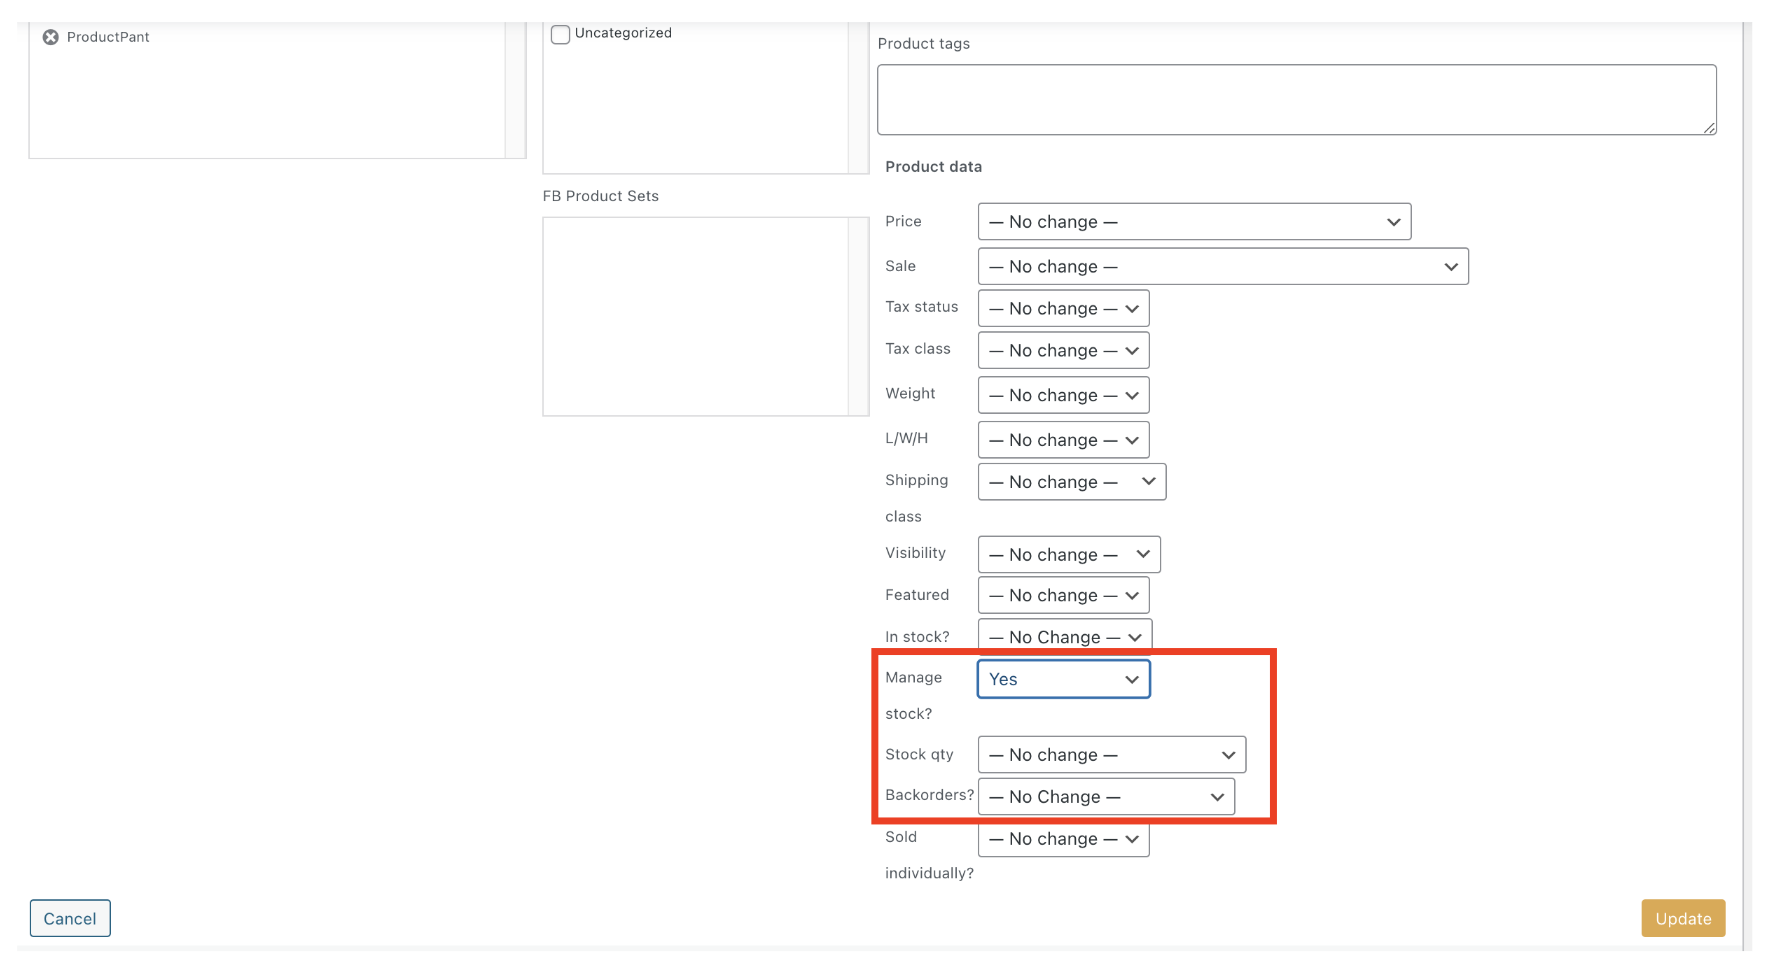The height and width of the screenshot is (978, 1782).
Task: Click the ProductPant product name
Action: pyautogui.click(x=108, y=37)
